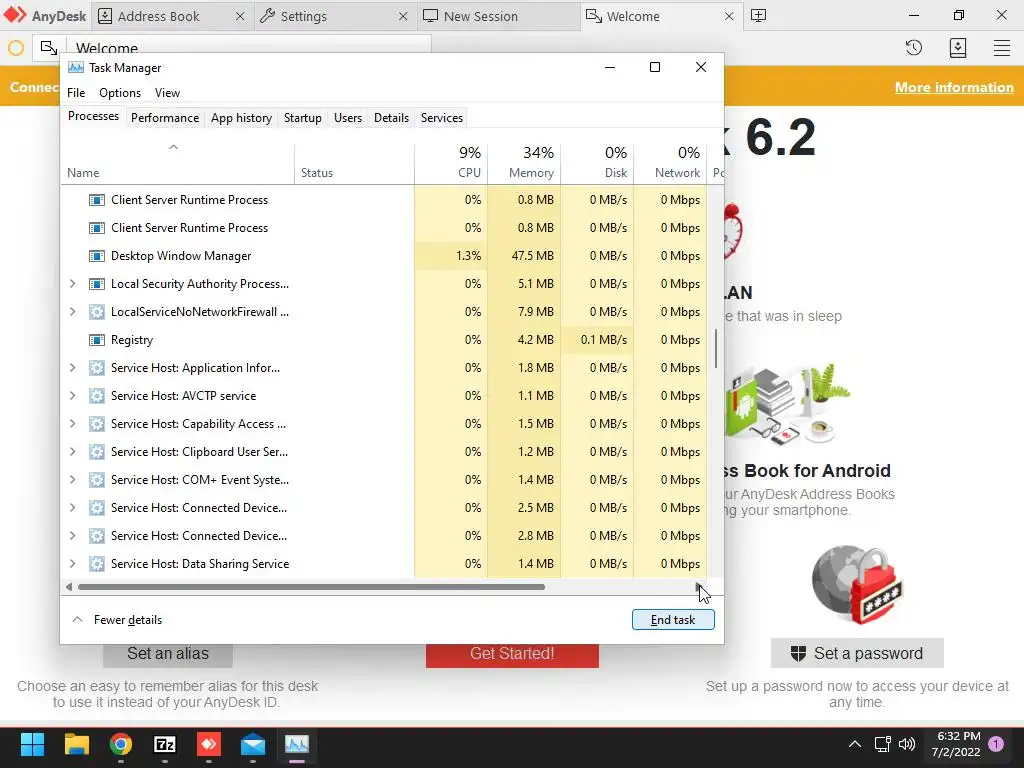
Task: Open File Explorer from taskbar
Action: click(76, 744)
